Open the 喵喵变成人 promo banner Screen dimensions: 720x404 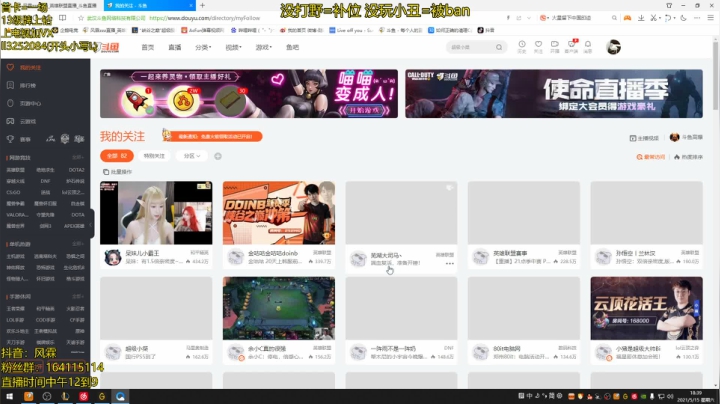249,94
